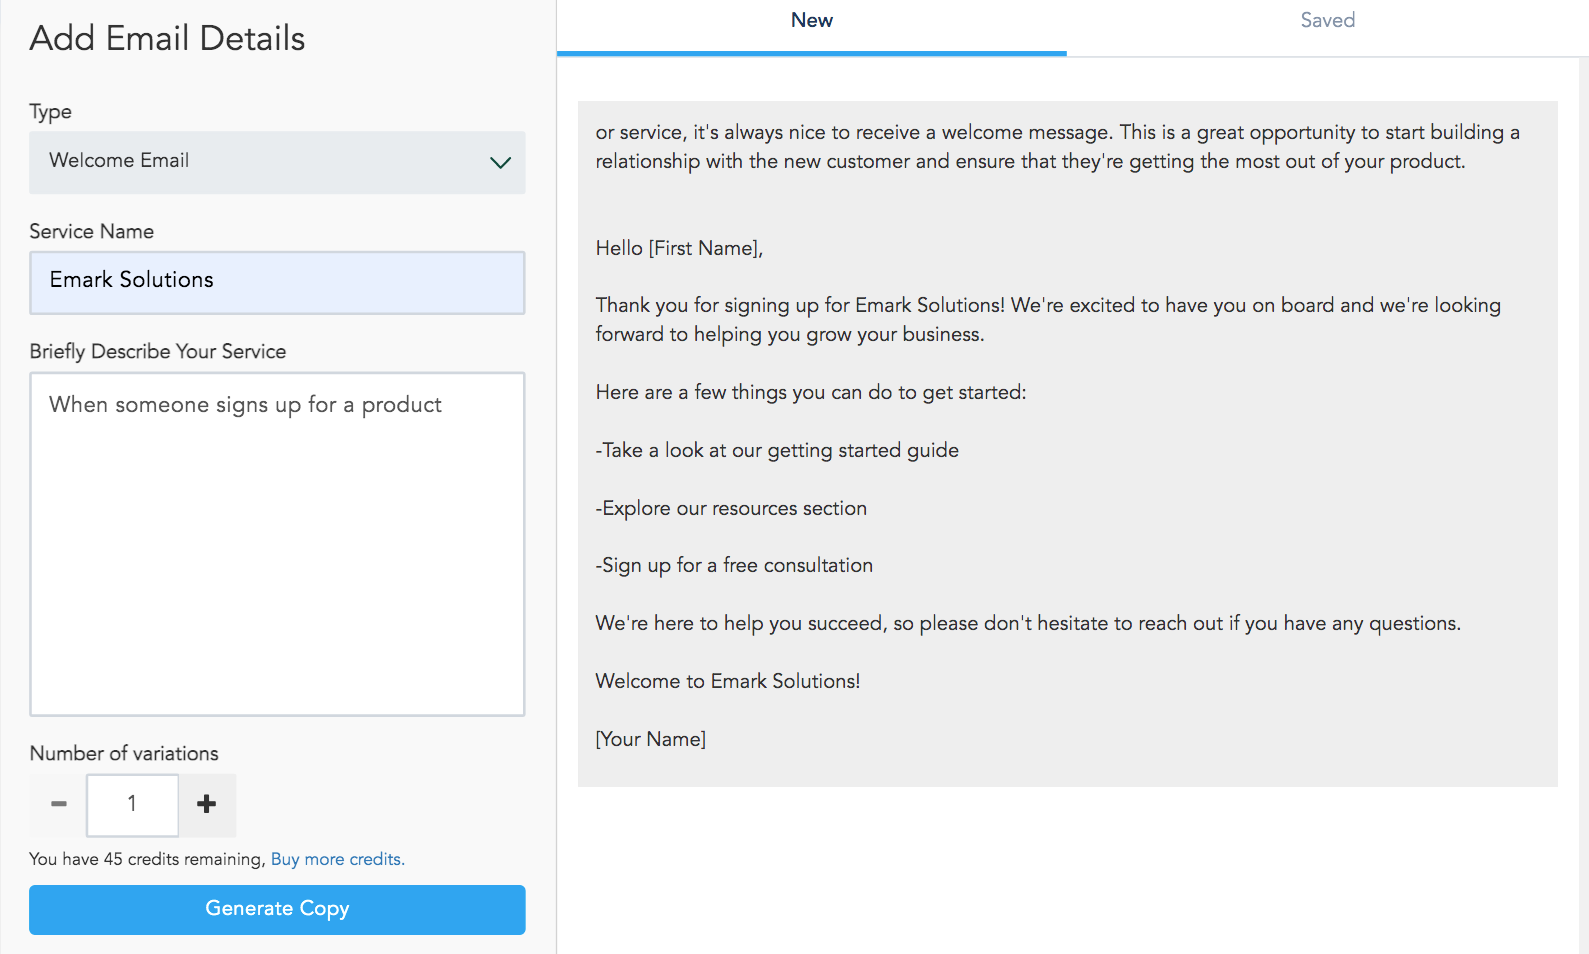This screenshot has height=954, width=1589.
Task: Select the generated welcome email result card
Action: pyautogui.click(x=1067, y=443)
